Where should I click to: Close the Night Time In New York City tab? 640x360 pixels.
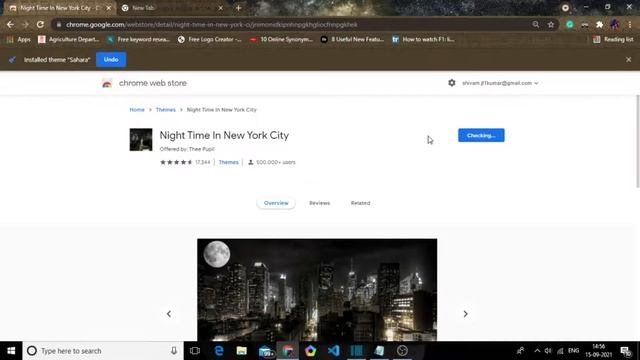pyautogui.click(x=109, y=8)
